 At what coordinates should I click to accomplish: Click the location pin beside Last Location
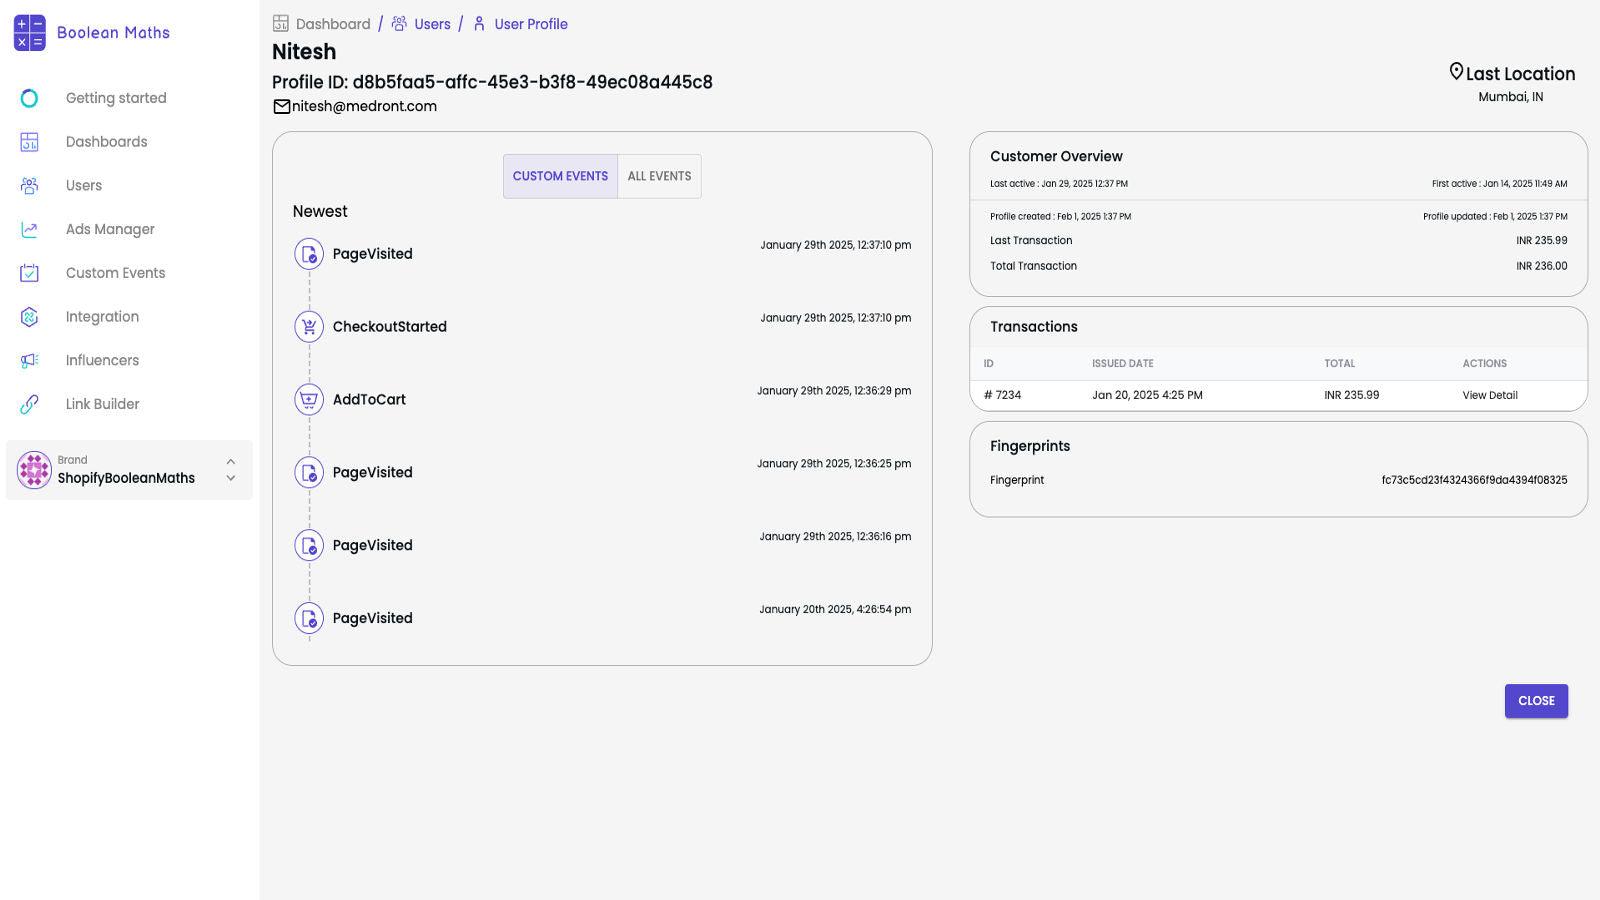(x=1456, y=71)
